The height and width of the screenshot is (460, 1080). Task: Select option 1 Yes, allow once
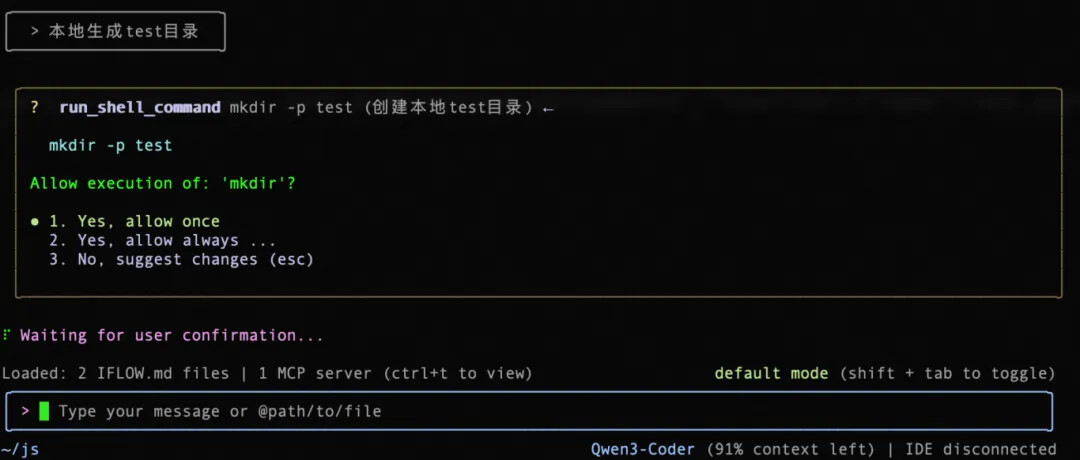click(134, 221)
